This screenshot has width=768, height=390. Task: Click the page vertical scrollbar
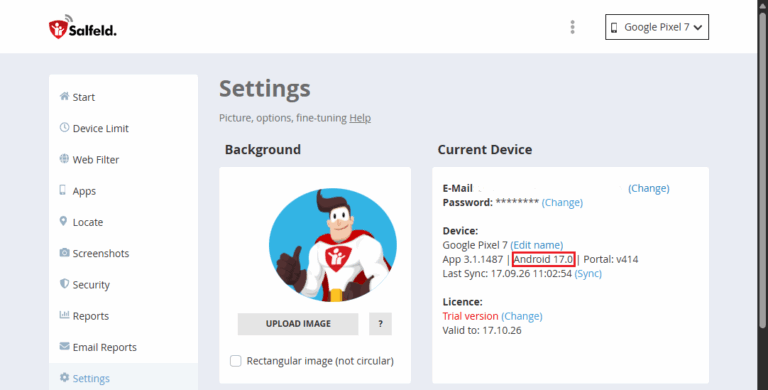(x=763, y=195)
